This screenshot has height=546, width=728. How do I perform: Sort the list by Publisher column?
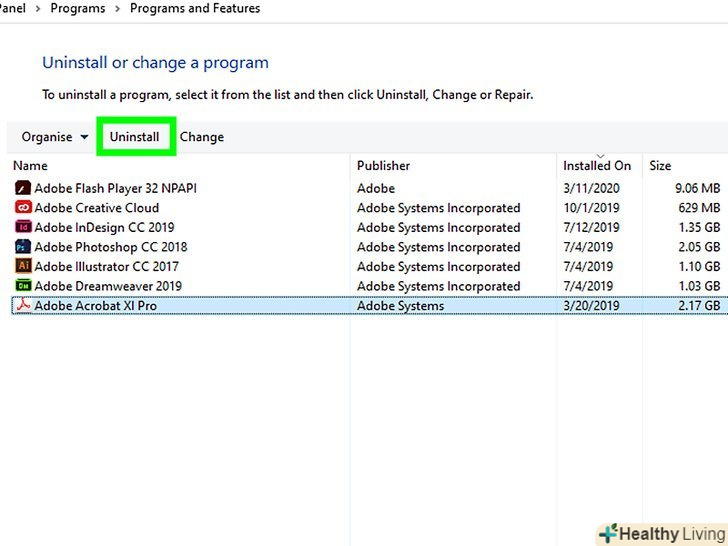tap(384, 166)
